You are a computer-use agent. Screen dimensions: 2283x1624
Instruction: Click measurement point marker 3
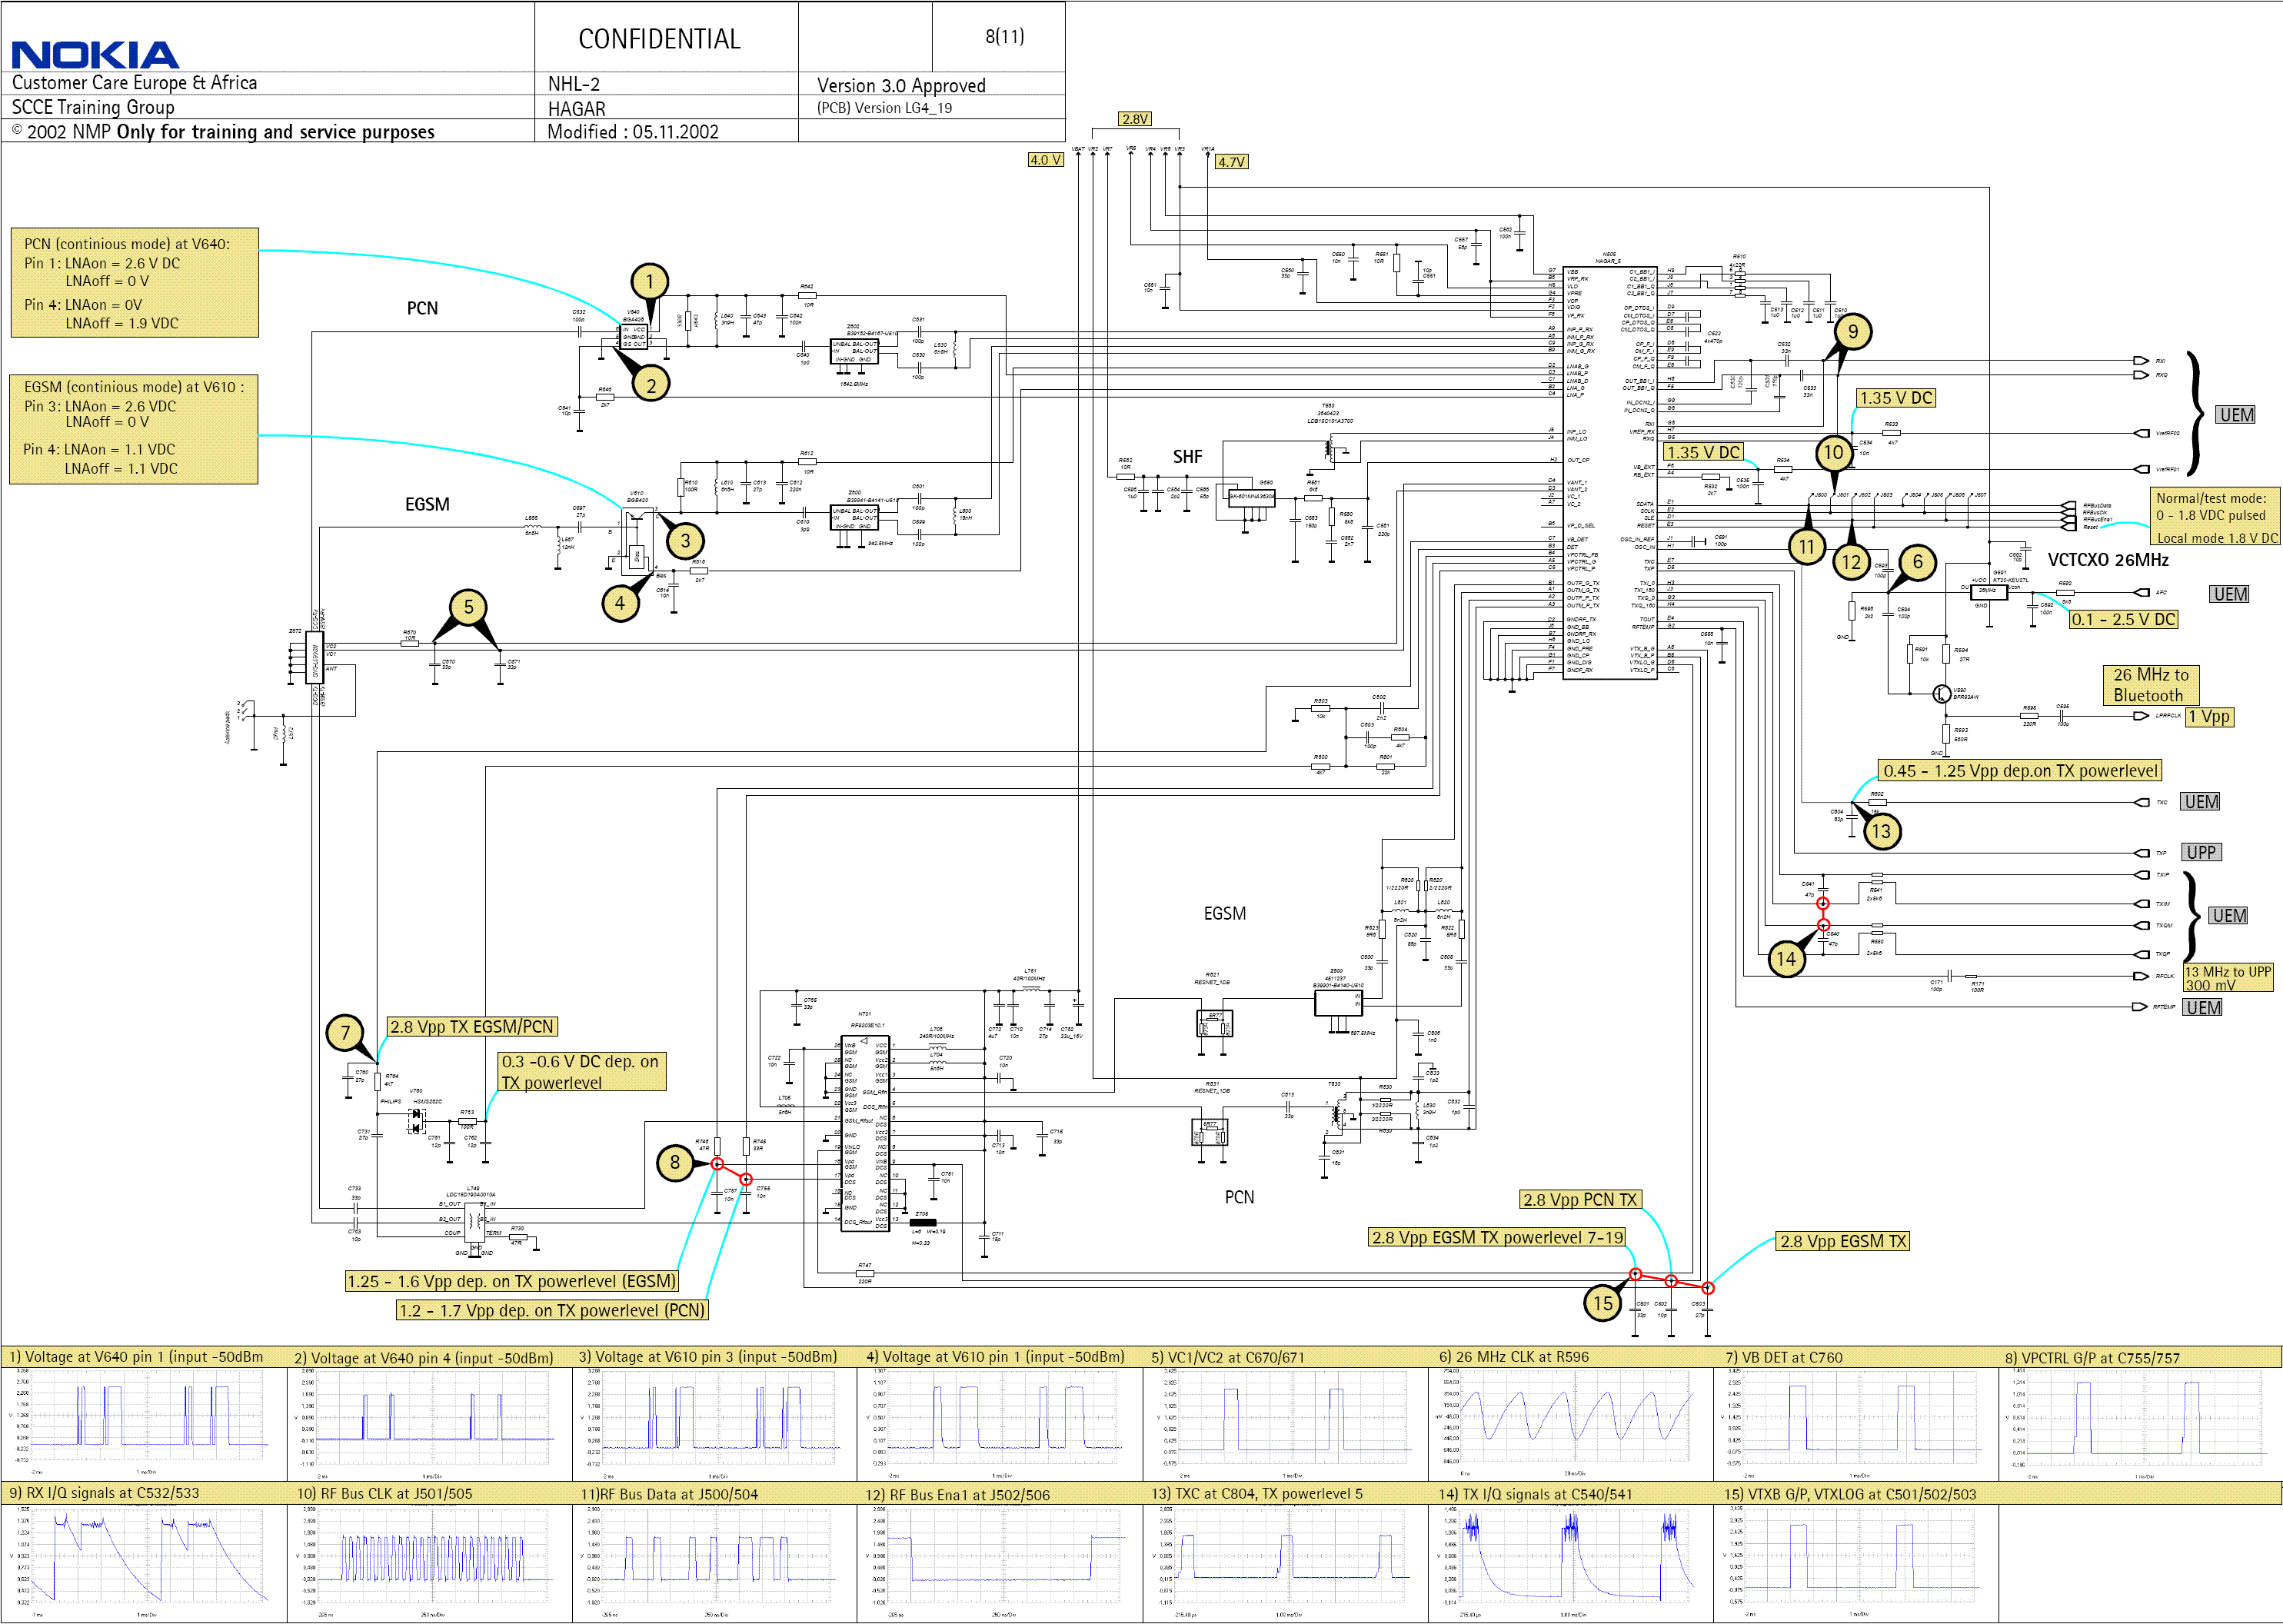coord(685,541)
